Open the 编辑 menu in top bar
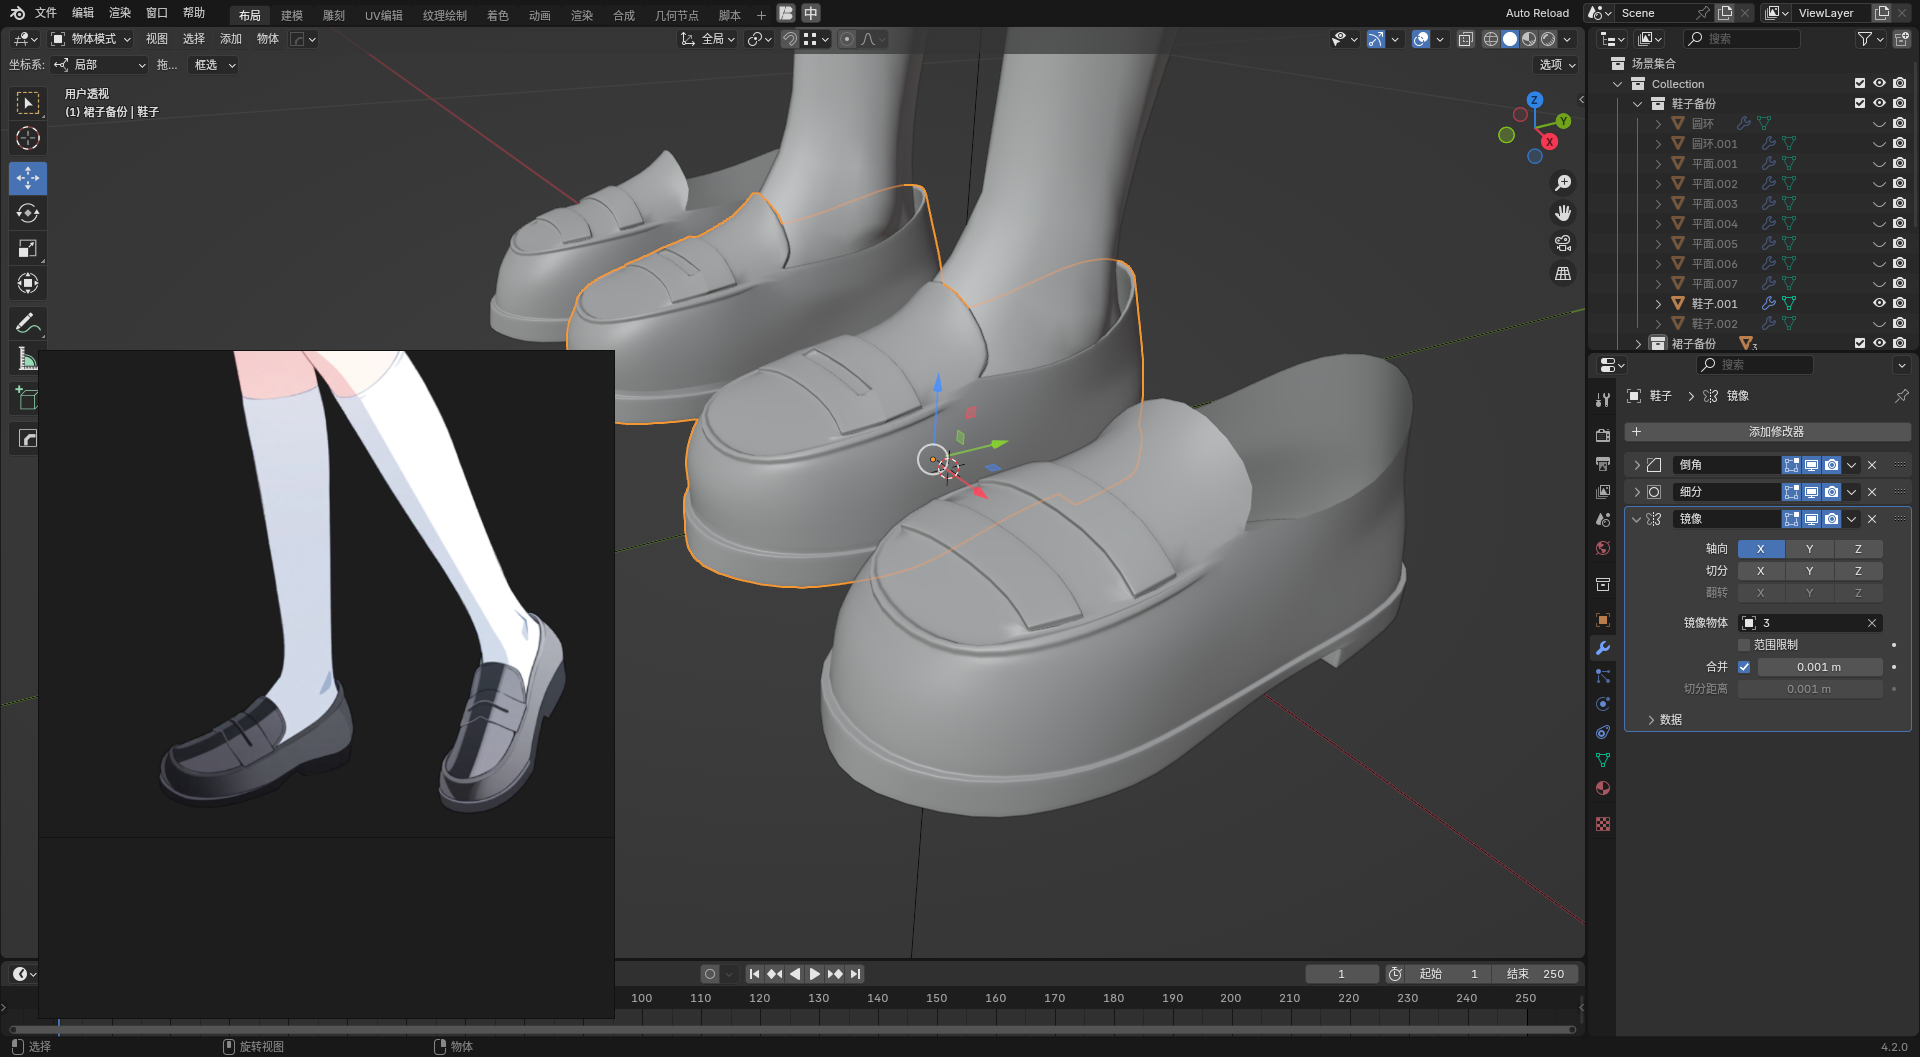The width and height of the screenshot is (1920, 1057). pyautogui.click(x=83, y=13)
